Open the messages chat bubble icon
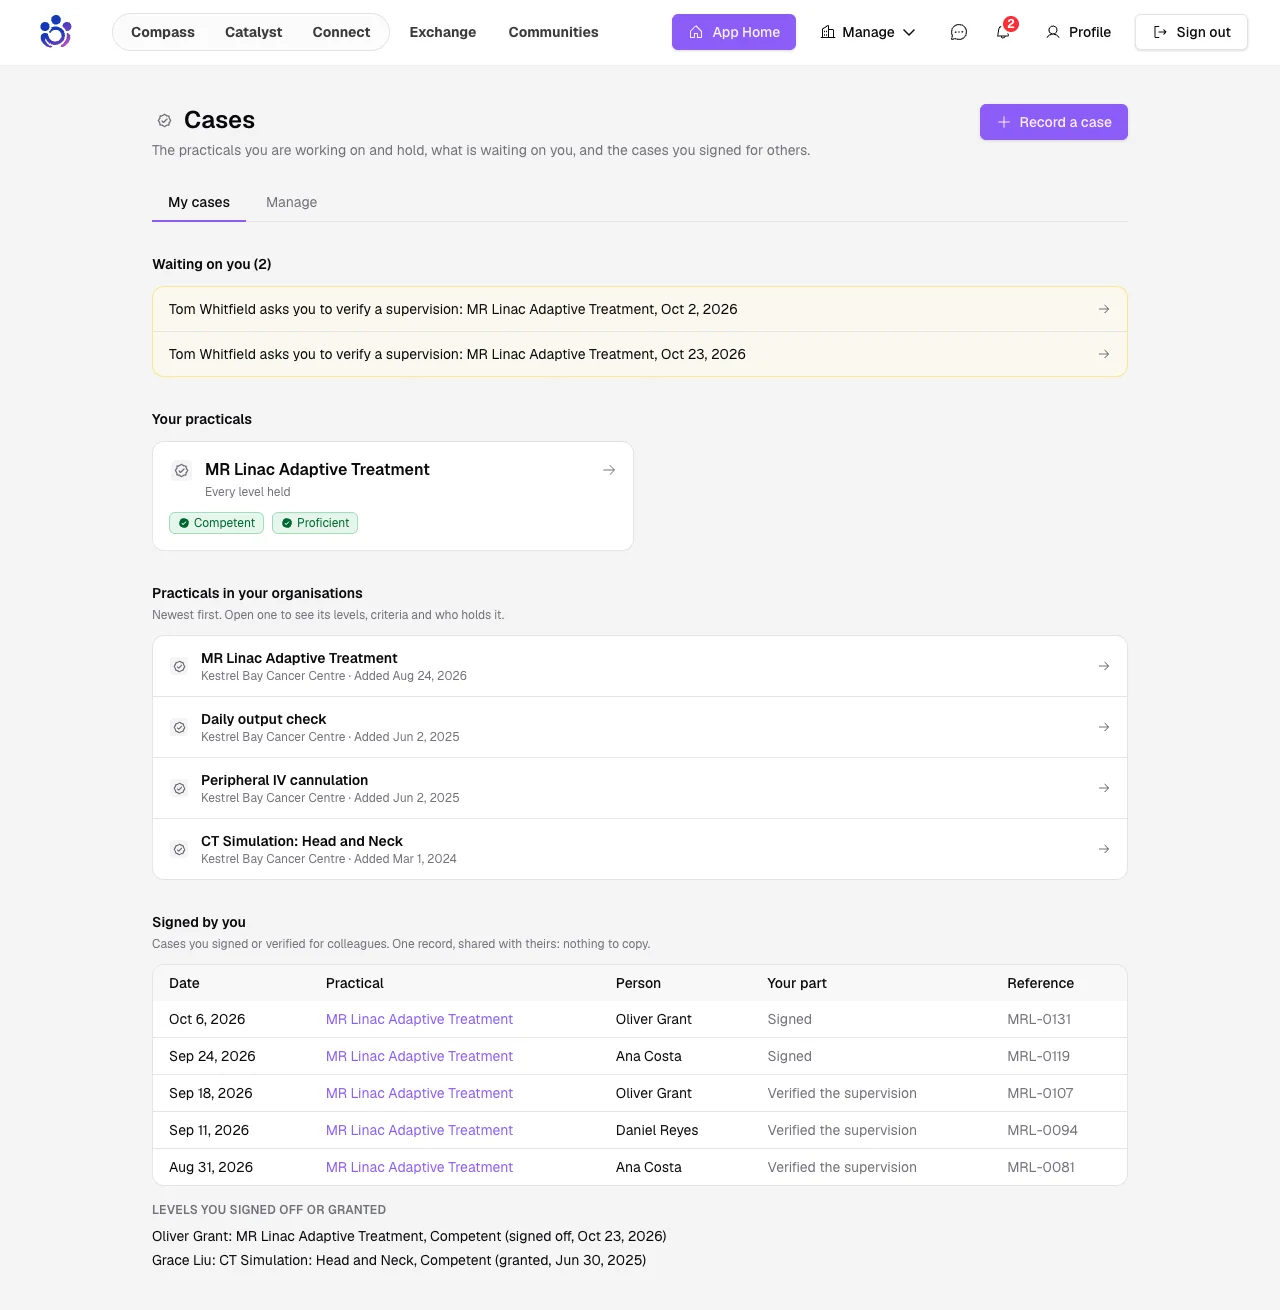The width and height of the screenshot is (1280, 1310). 959,32
